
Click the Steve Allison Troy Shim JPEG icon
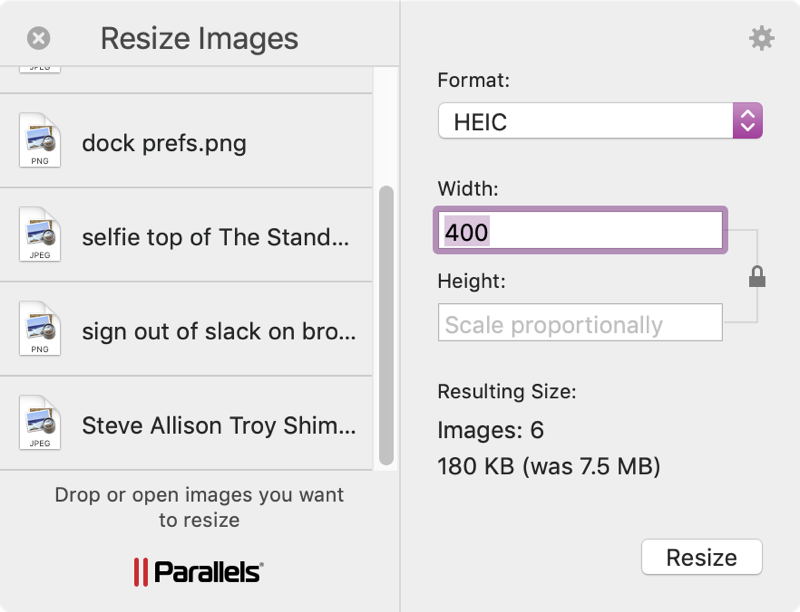[40, 424]
